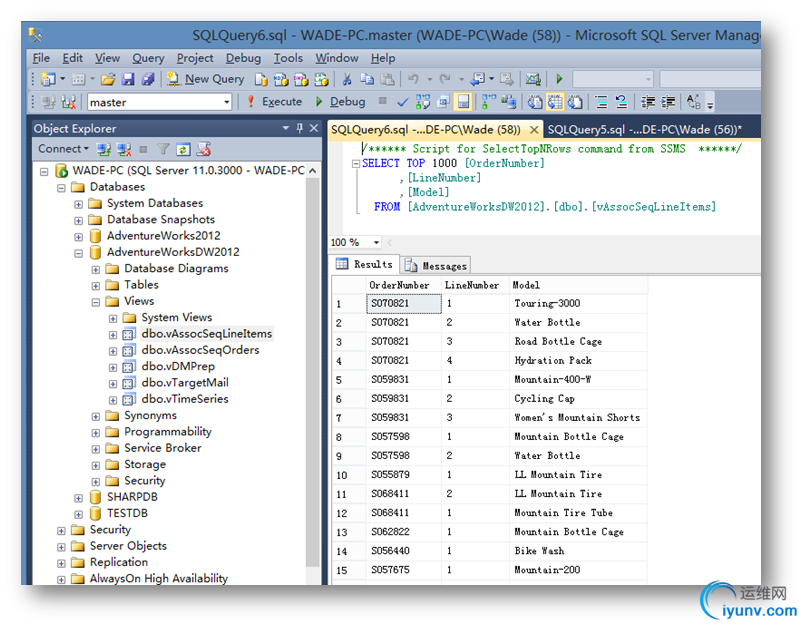Open the Connect dropdown in Object Explorer

(x=64, y=149)
